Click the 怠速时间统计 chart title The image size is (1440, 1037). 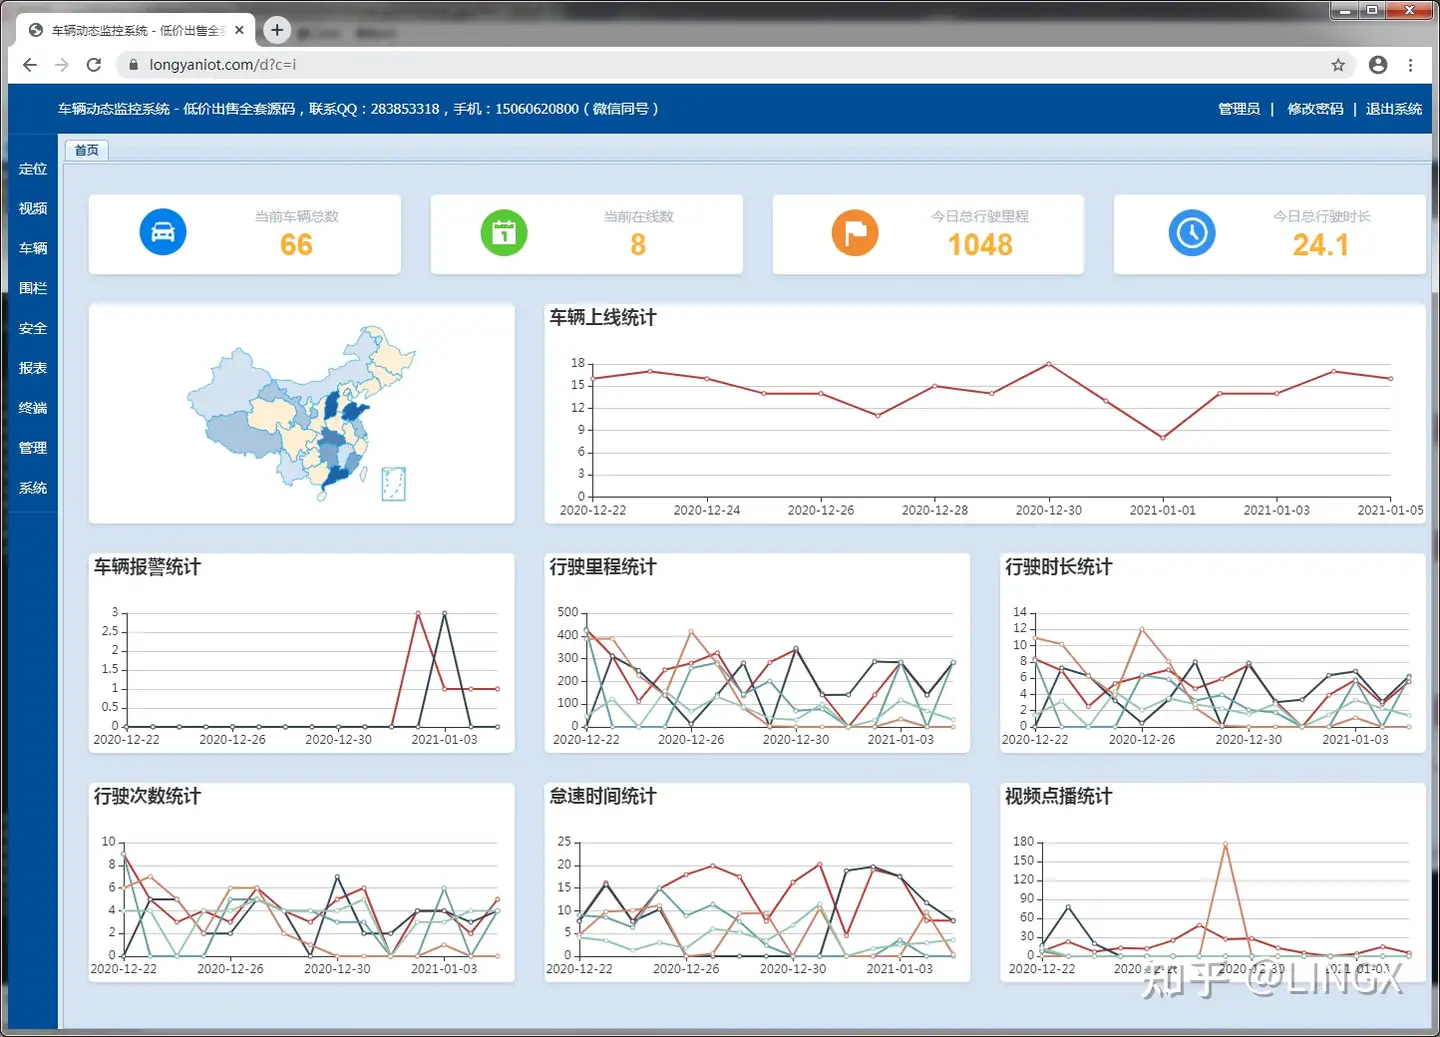coord(603,796)
